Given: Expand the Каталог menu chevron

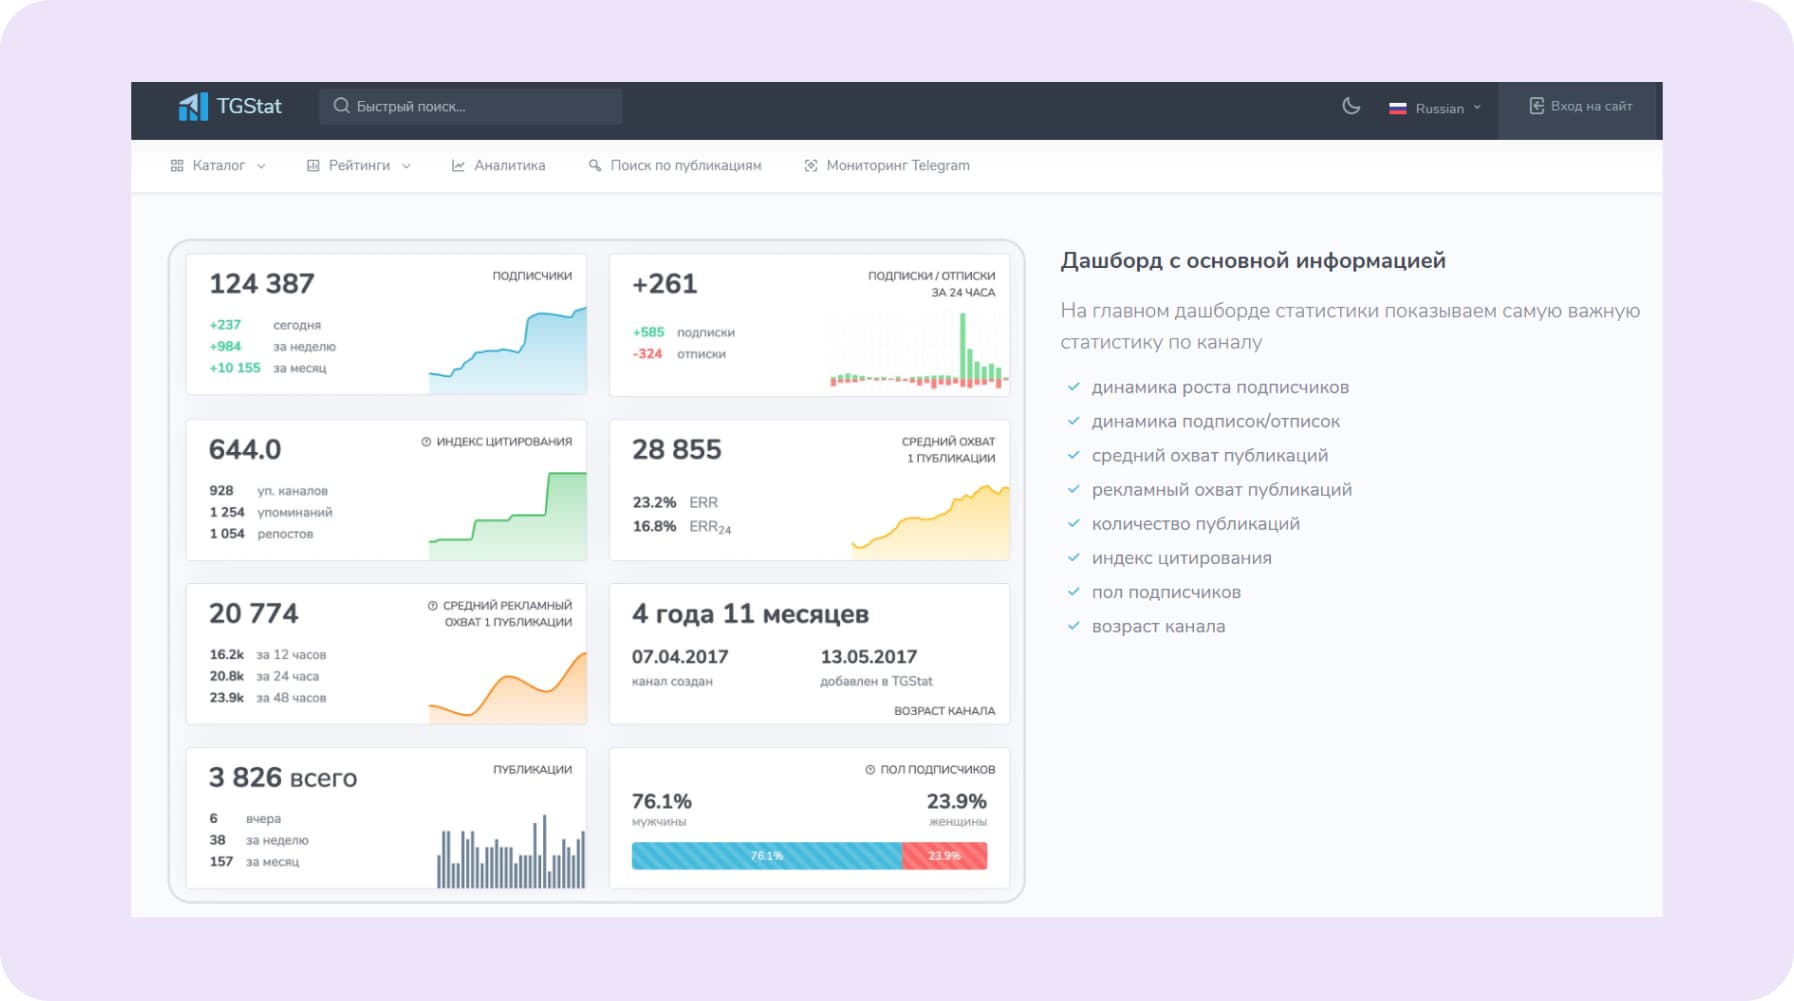Looking at the screenshot, I should pos(261,167).
